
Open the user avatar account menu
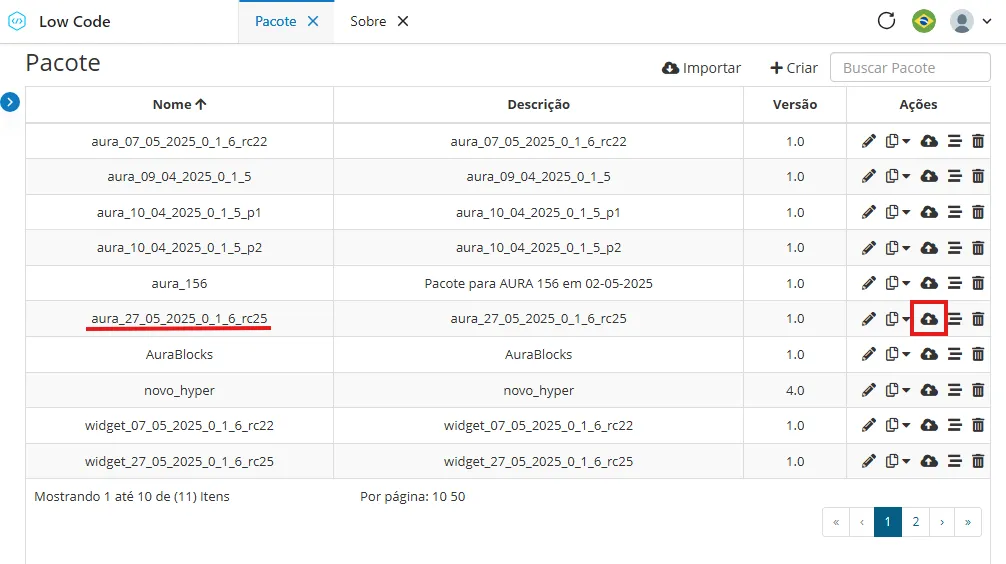click(x=970, y=21)
